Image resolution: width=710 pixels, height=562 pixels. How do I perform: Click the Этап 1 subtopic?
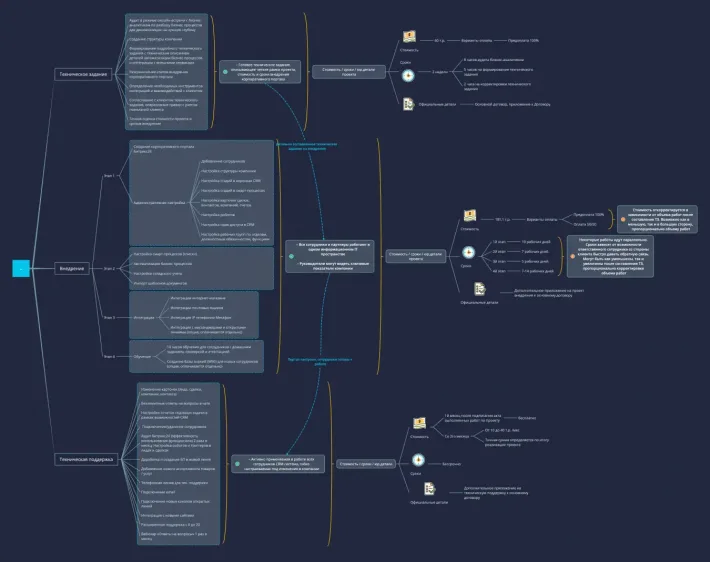click(x=109, y=175)
